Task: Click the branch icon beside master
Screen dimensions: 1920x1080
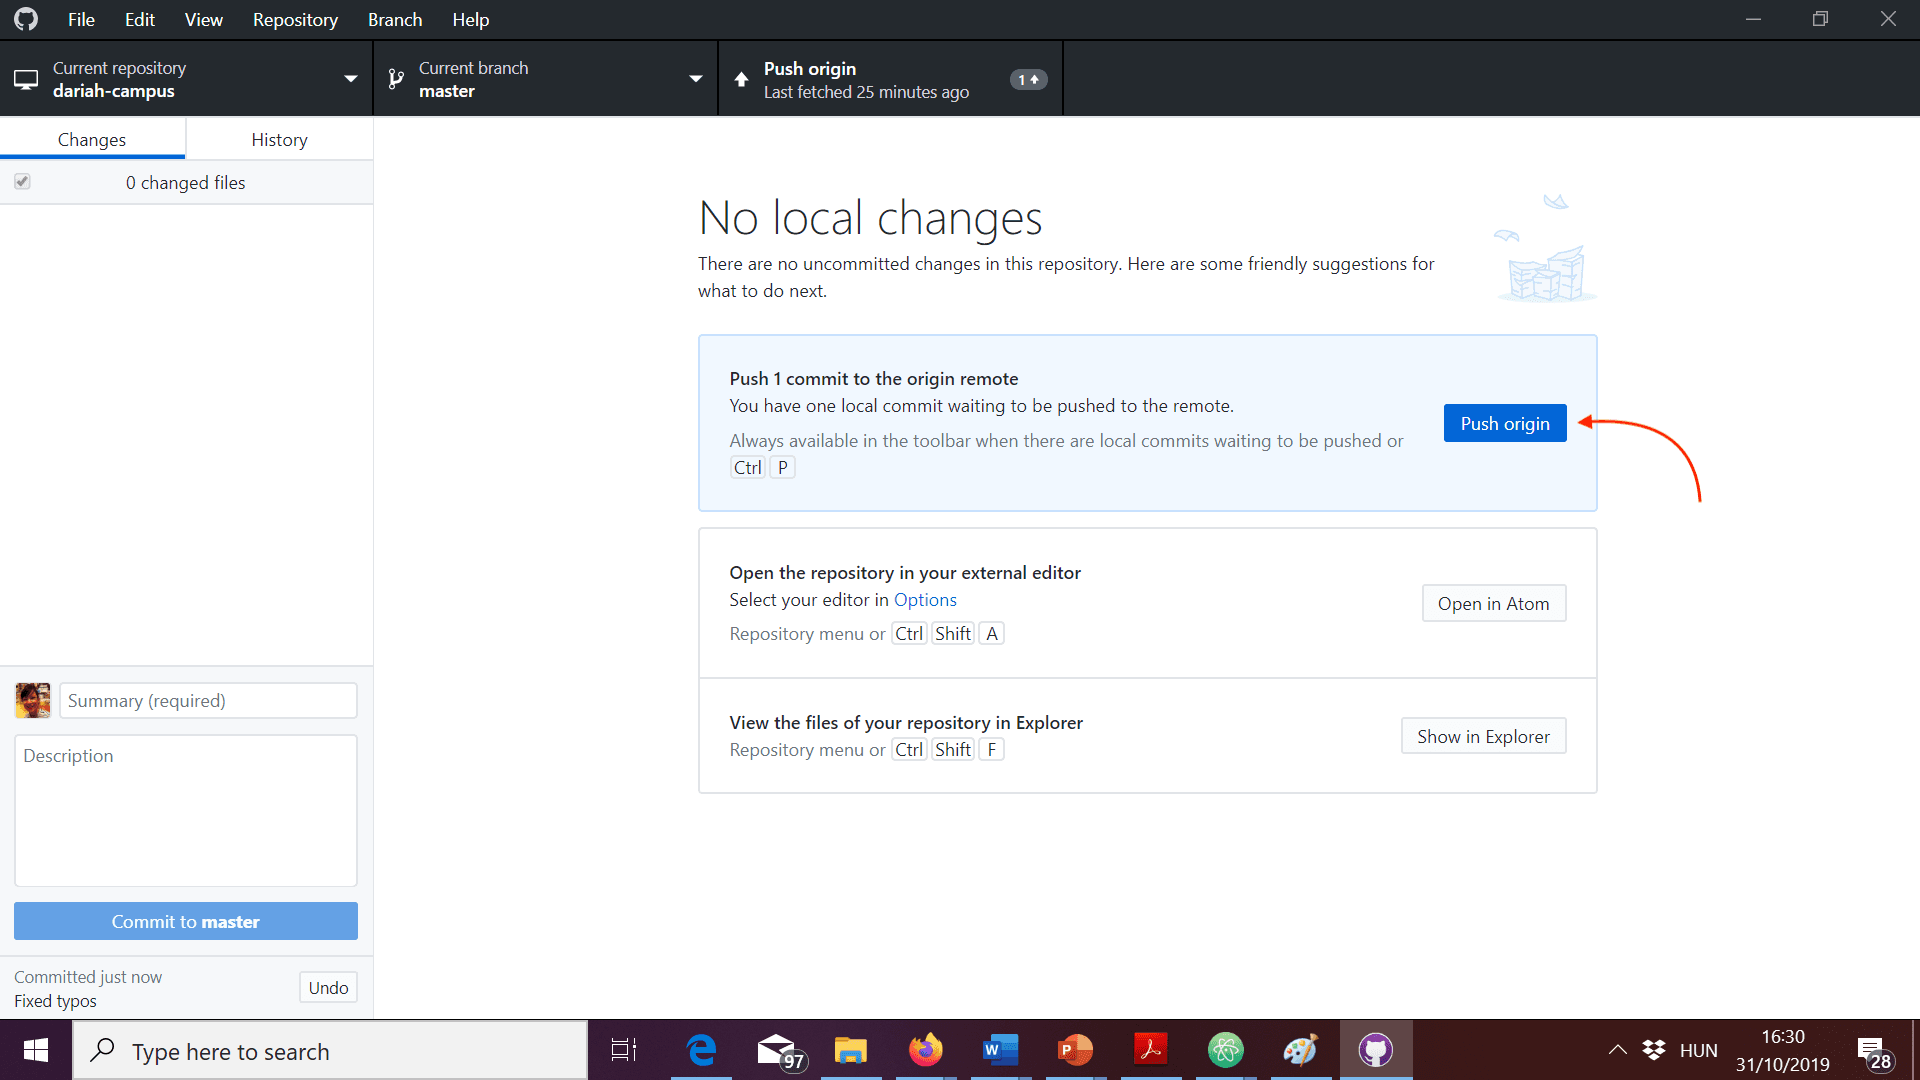Action: [396, 79]
